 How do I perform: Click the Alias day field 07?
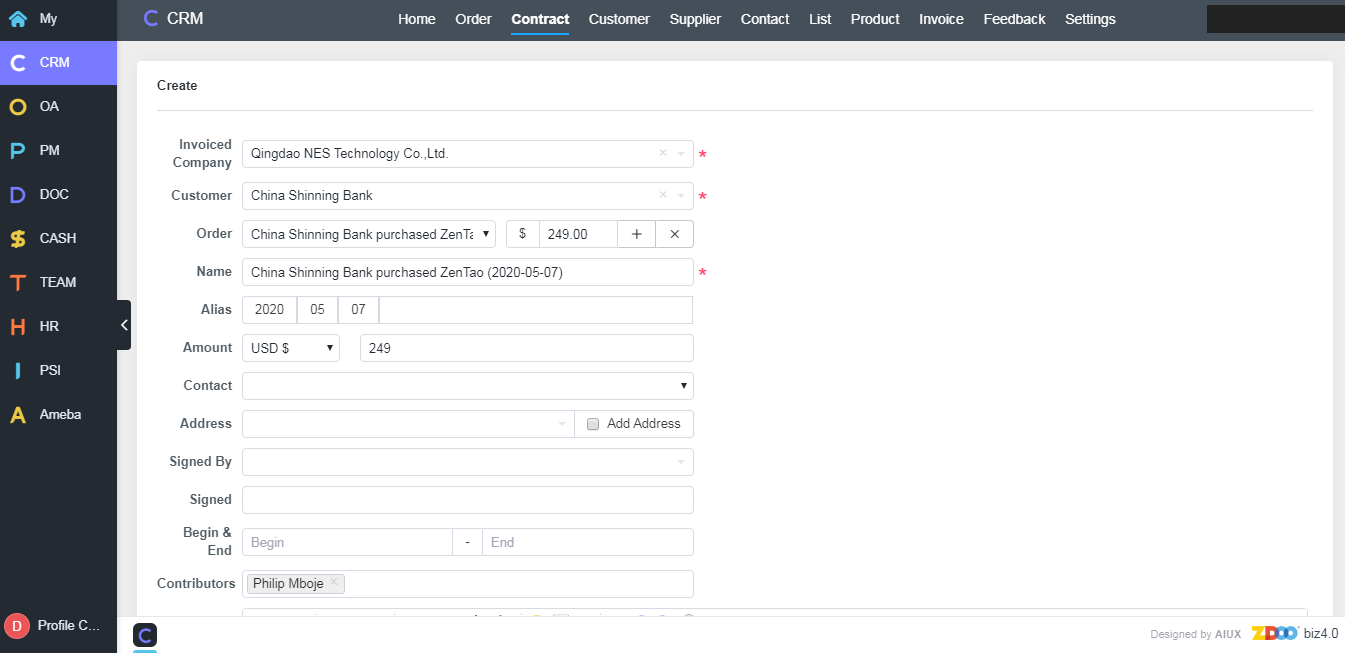(358, 310)
